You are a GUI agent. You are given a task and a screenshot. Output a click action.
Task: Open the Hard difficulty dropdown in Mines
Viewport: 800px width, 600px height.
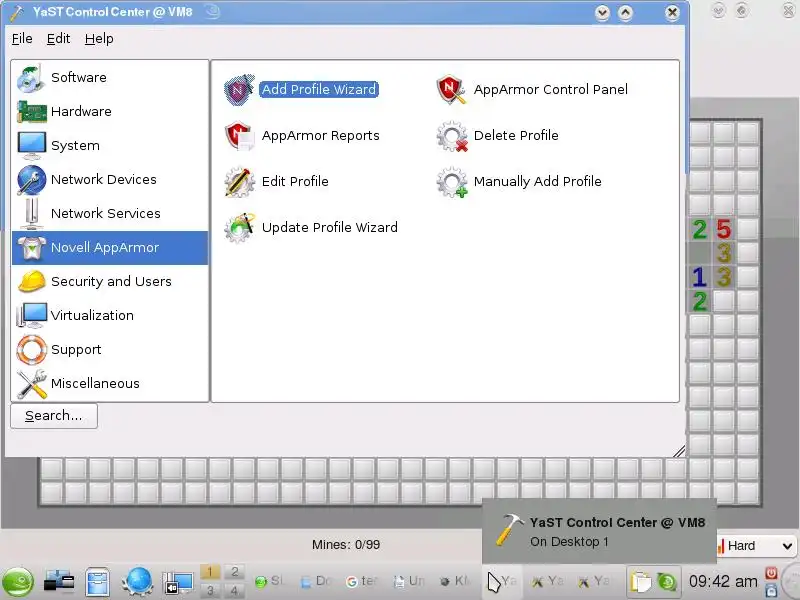[755, 546]
